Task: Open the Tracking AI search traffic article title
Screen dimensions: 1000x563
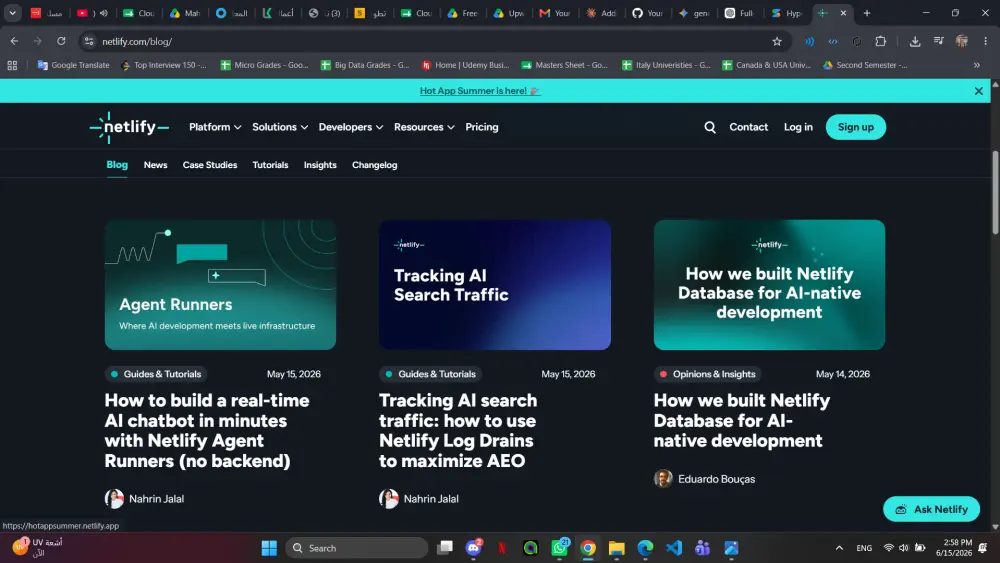Action: click(x=458, y=430)
